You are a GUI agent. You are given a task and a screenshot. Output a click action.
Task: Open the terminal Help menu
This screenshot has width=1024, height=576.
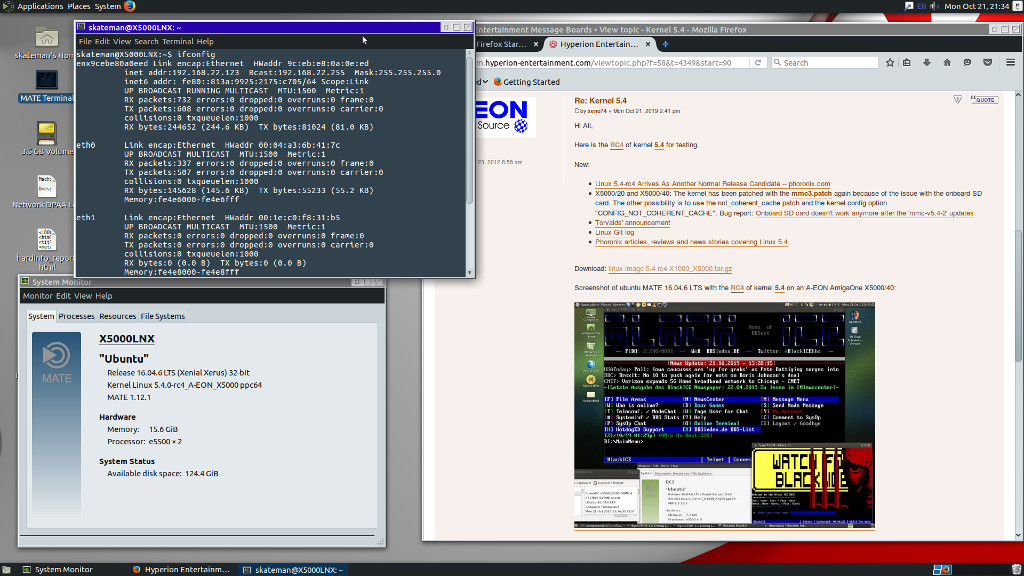[x=205, y=41]
